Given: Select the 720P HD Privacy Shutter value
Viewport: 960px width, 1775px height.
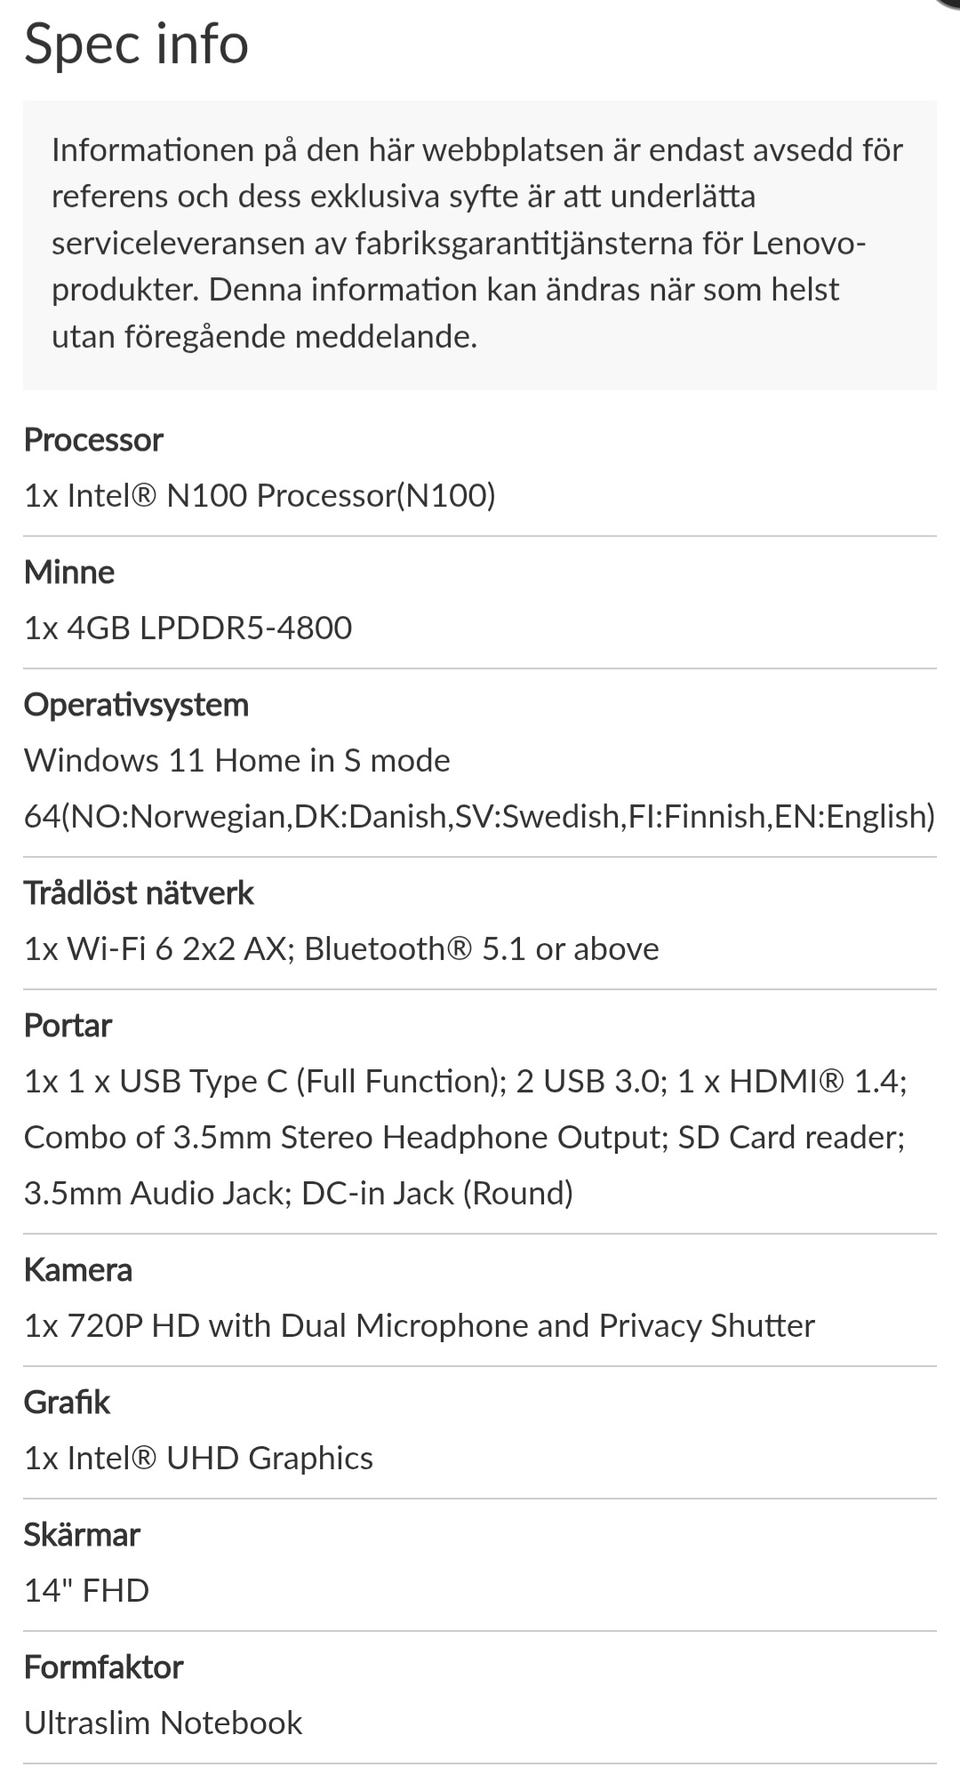Looking at the screenshot, I should click(420, 1326).
